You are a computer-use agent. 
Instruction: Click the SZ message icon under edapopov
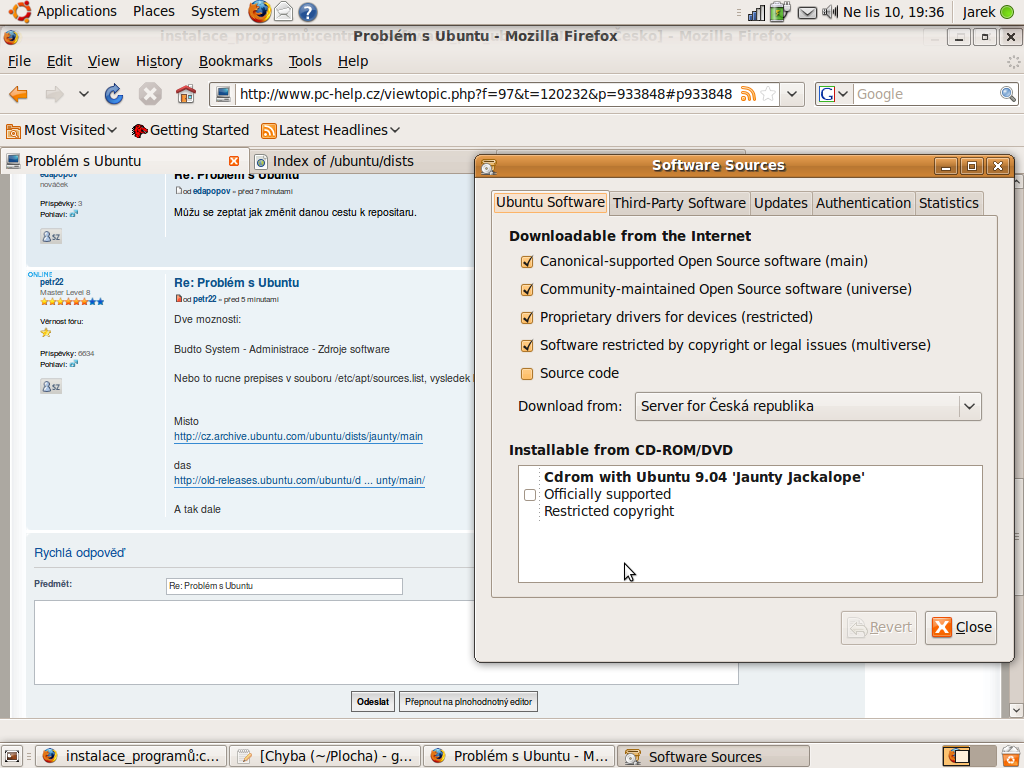pyautogui.click(x=51, y=236)
